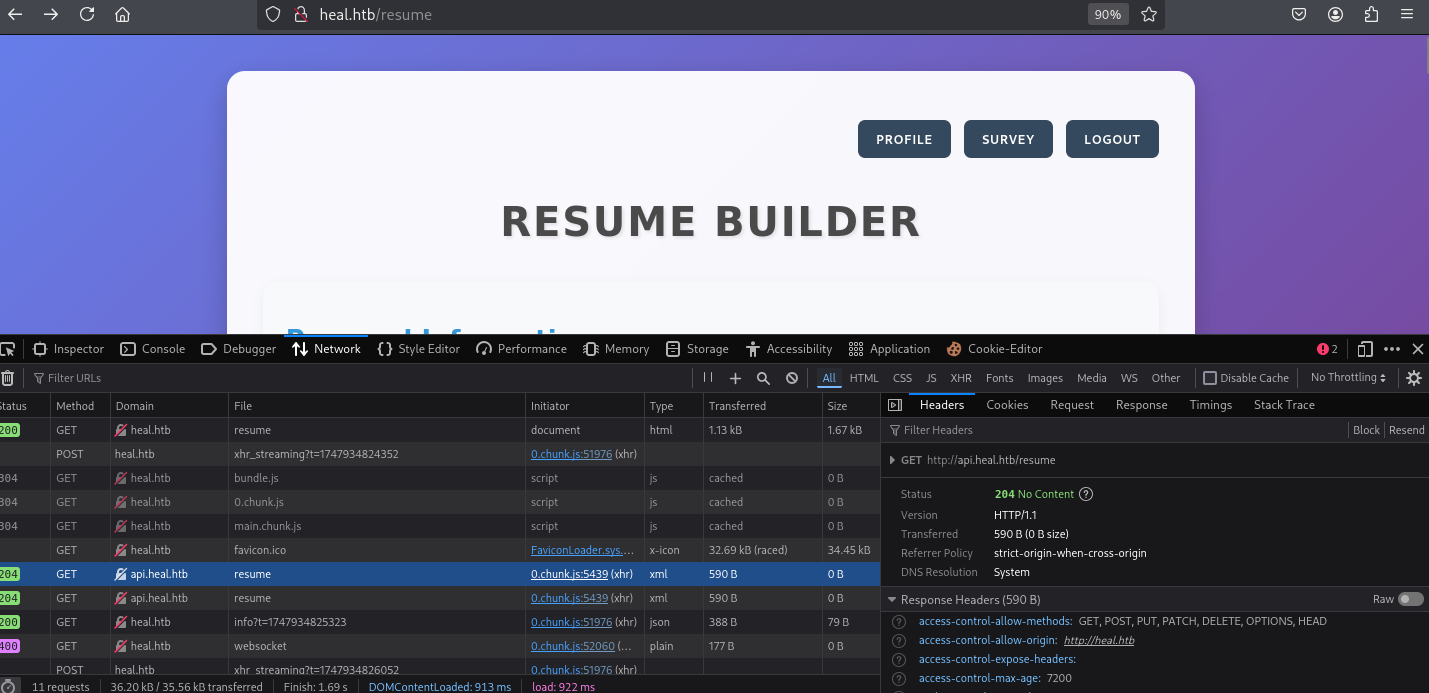Screen dimensions: 1429x693
Task: Toggle the responsive design mode icon
Action: tap(1366, 349)
